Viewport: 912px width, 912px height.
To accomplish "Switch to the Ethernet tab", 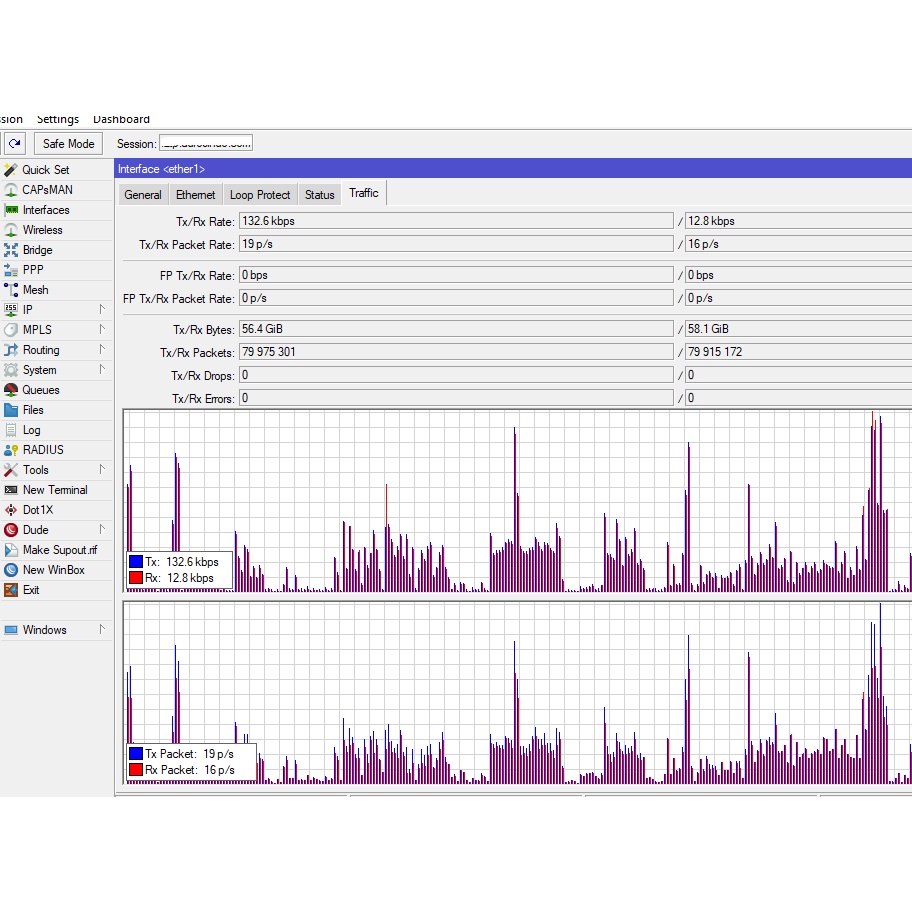I will click(194, 194).
